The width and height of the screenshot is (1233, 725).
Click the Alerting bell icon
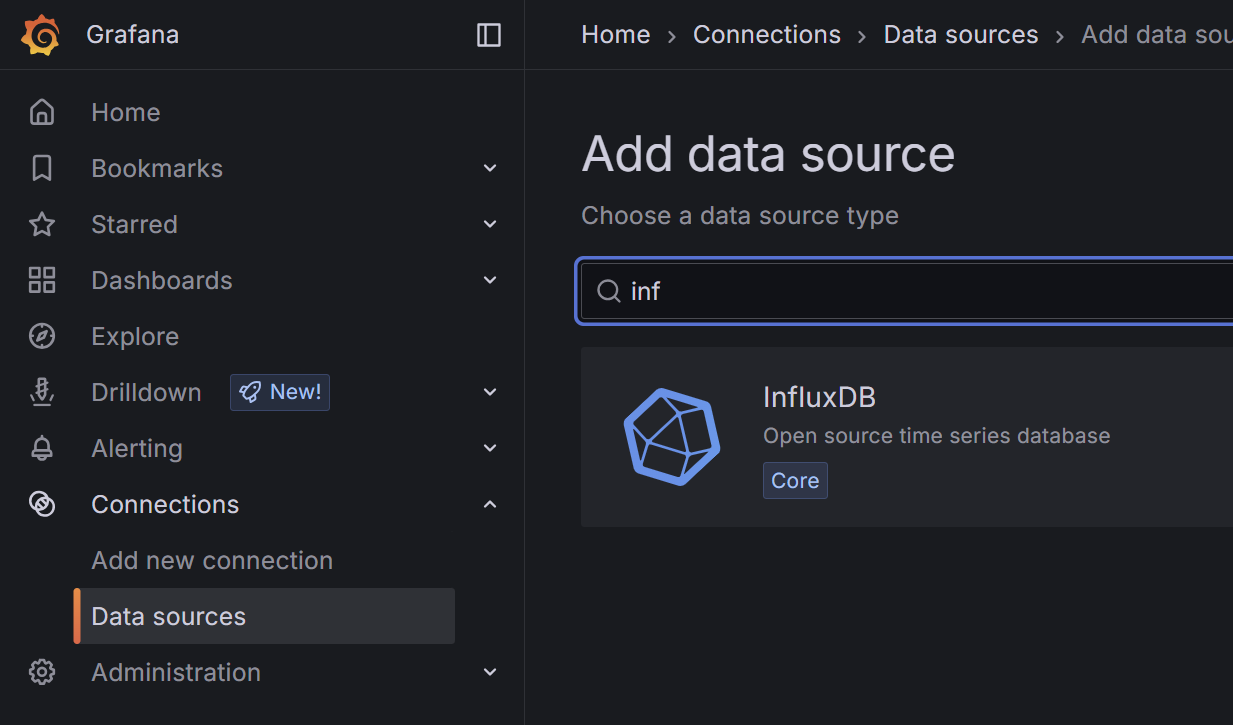tap(42, 448)
